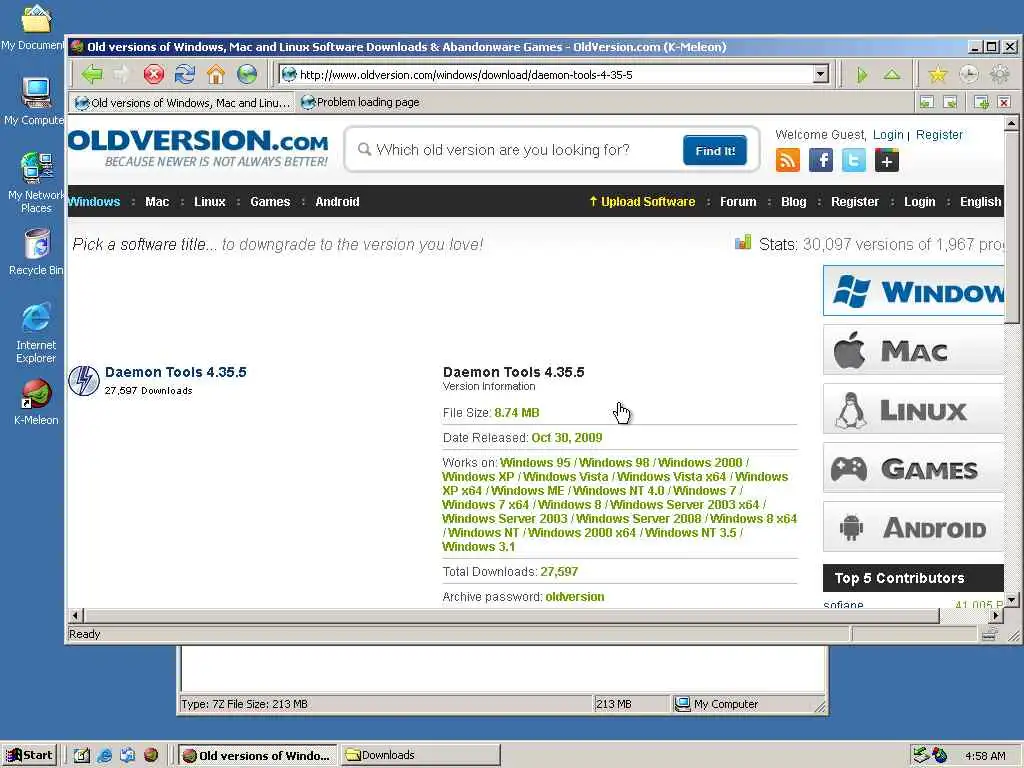Open the K-Meleon desktop shortcut
This screenshot has height=768, width=1024.
(x=36, y=402)
